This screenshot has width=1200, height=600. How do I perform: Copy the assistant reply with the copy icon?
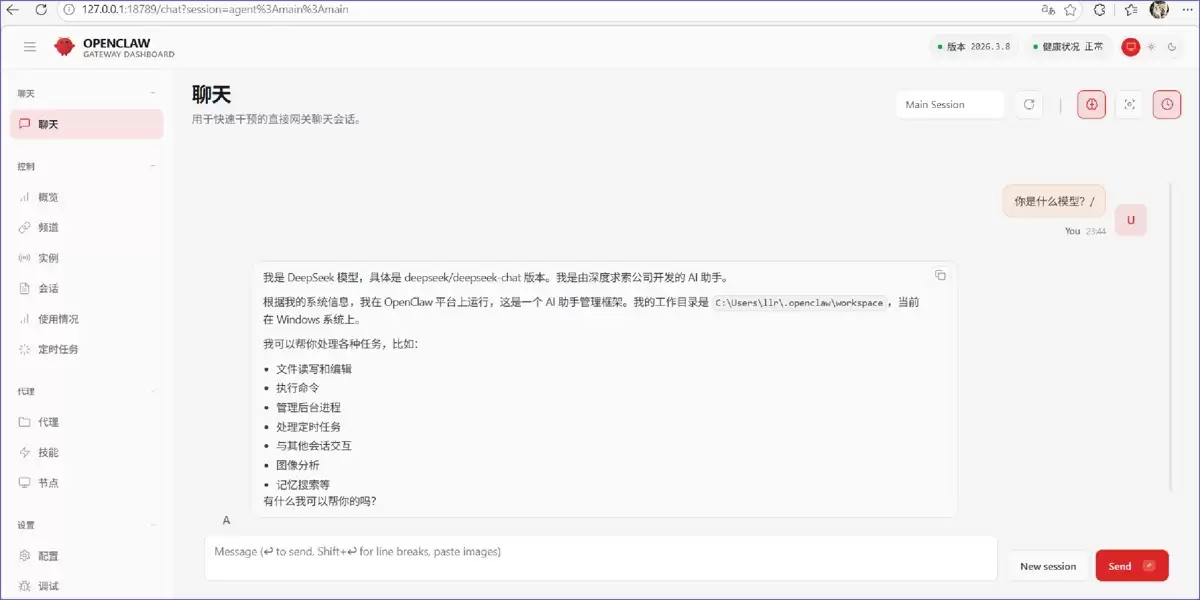coord(940,275)
